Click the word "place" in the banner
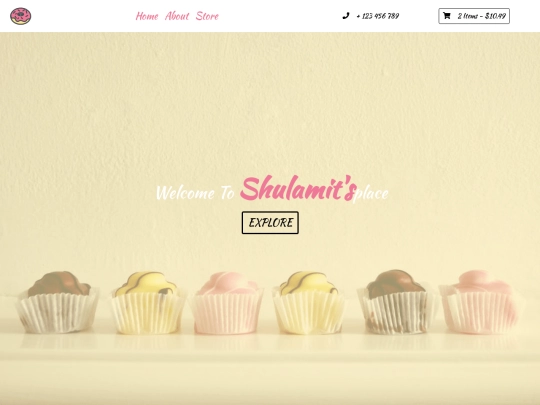Viewport: 540px width, 405px height. point(371,194)
